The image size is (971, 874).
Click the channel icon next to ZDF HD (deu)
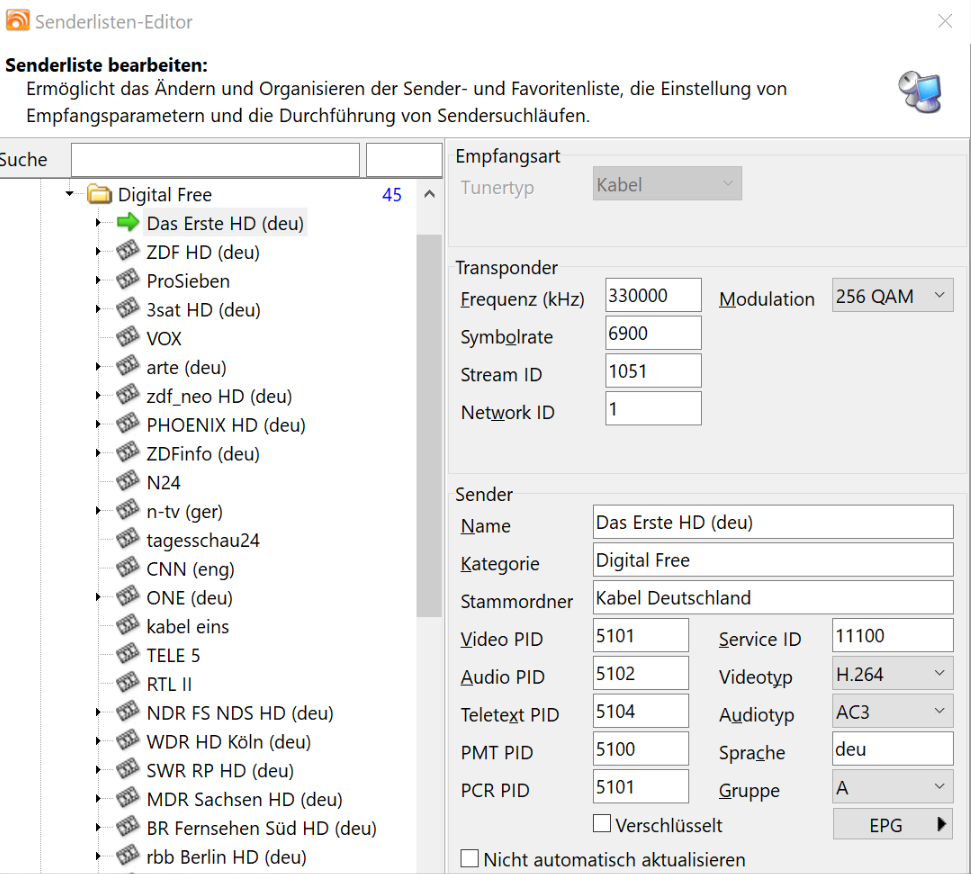128,251
